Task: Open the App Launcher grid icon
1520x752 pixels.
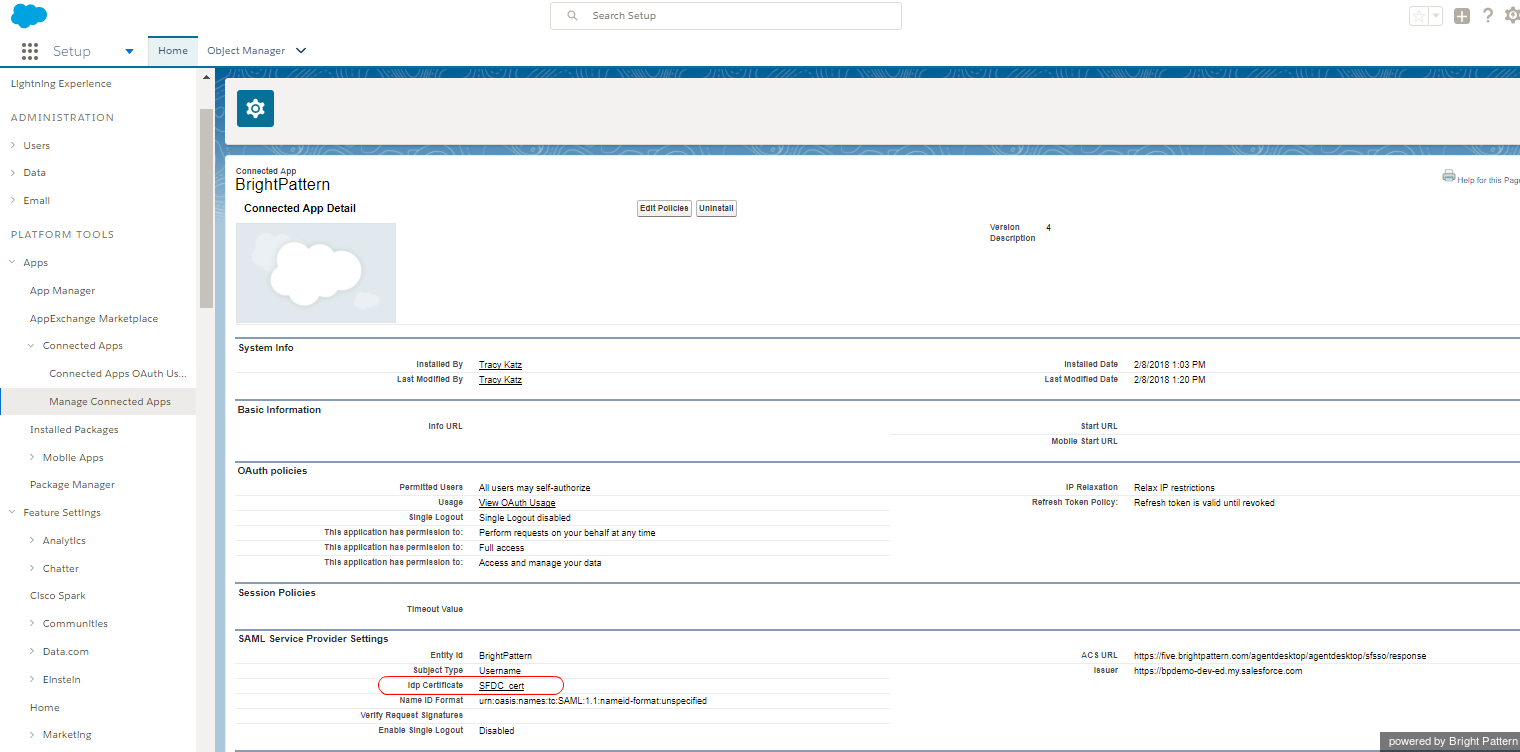Action: click(30, 51)
